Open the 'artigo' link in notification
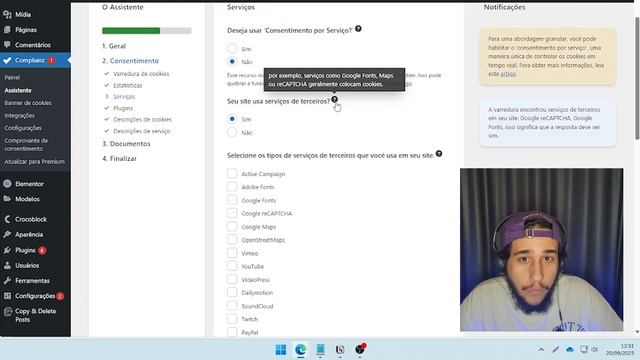Screen dimensions: 640x360 (x=508, y=74)
